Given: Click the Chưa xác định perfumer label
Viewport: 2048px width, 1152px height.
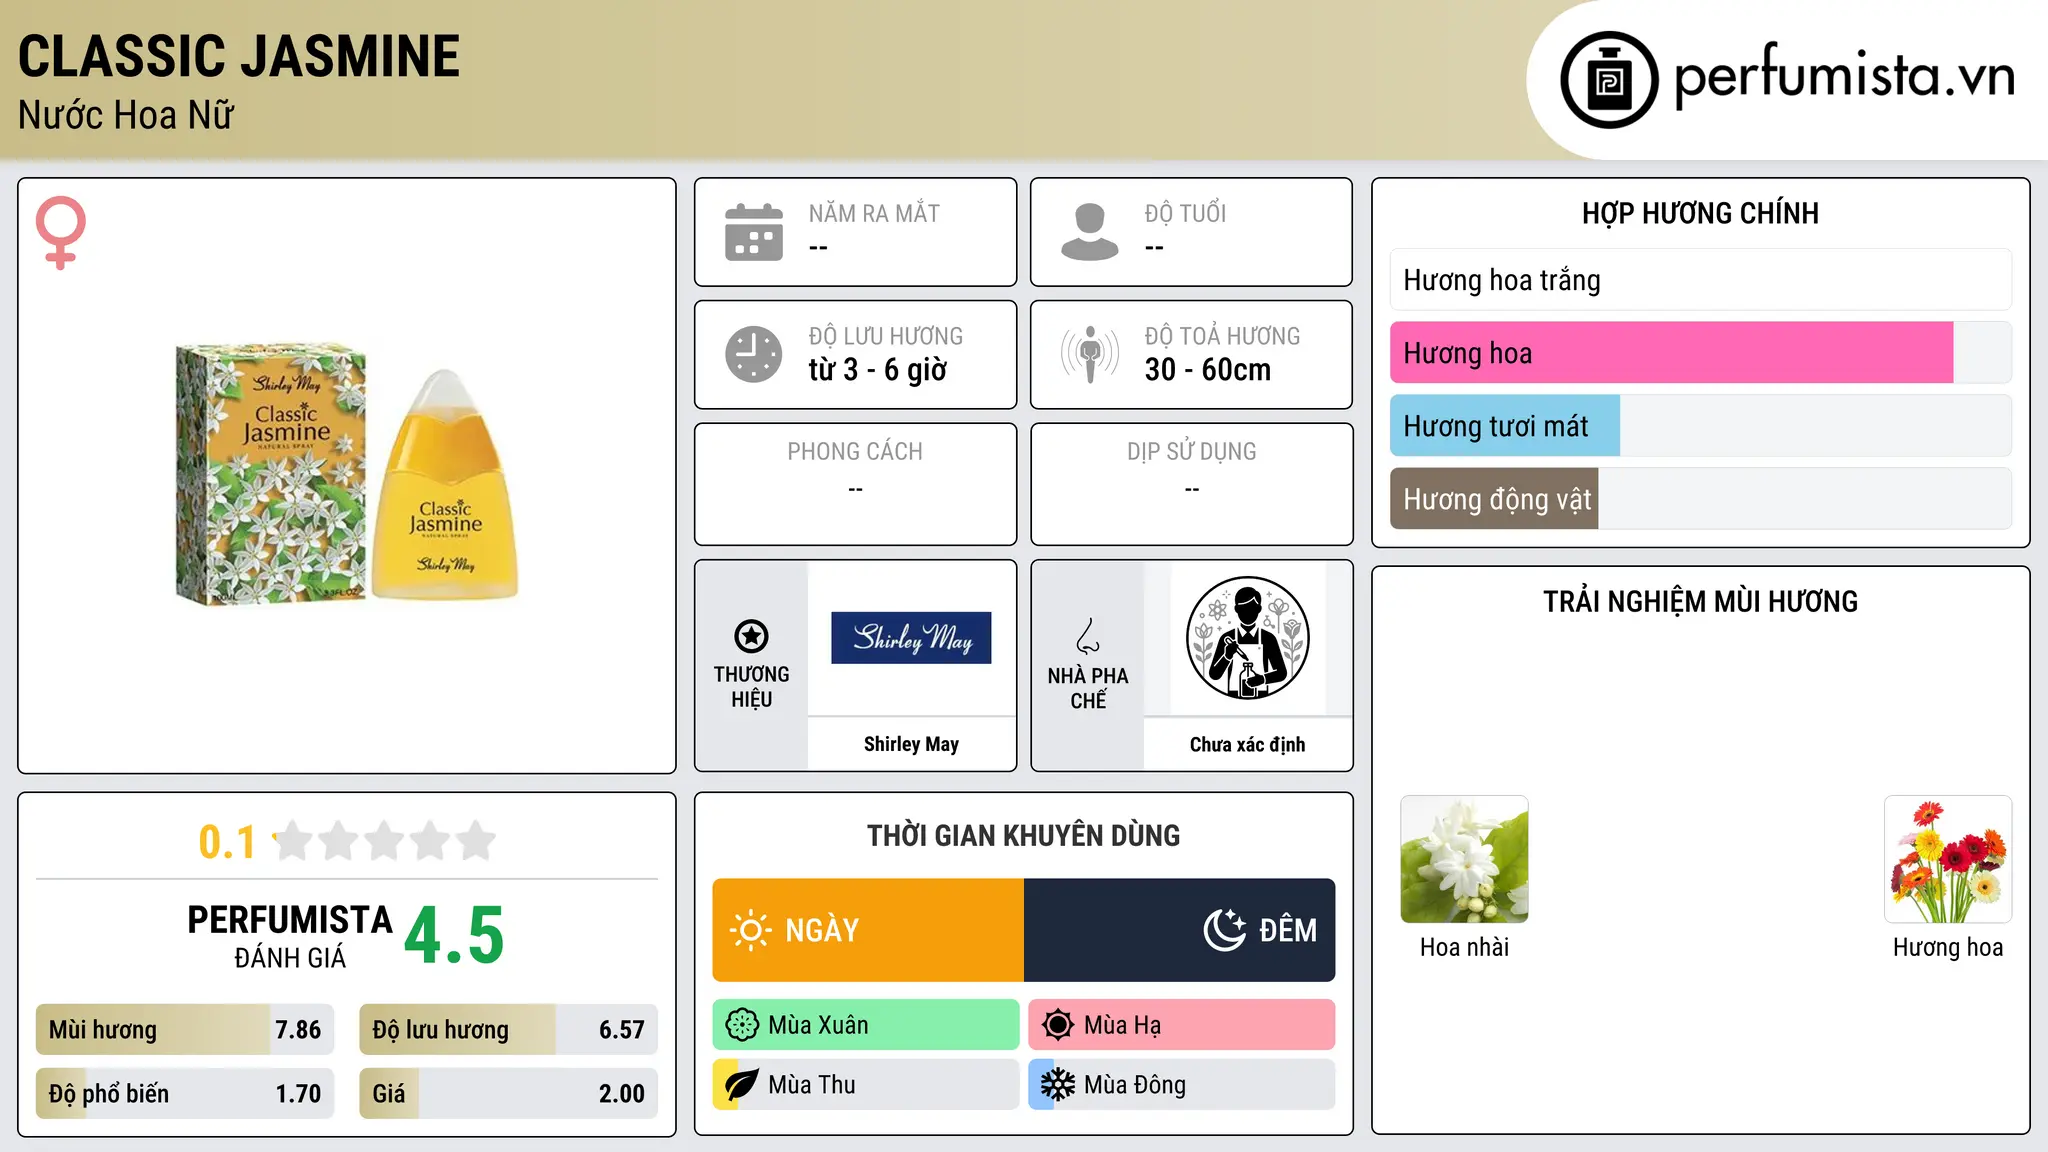Looking at the screenshot, I should [x=1248, y=744].
